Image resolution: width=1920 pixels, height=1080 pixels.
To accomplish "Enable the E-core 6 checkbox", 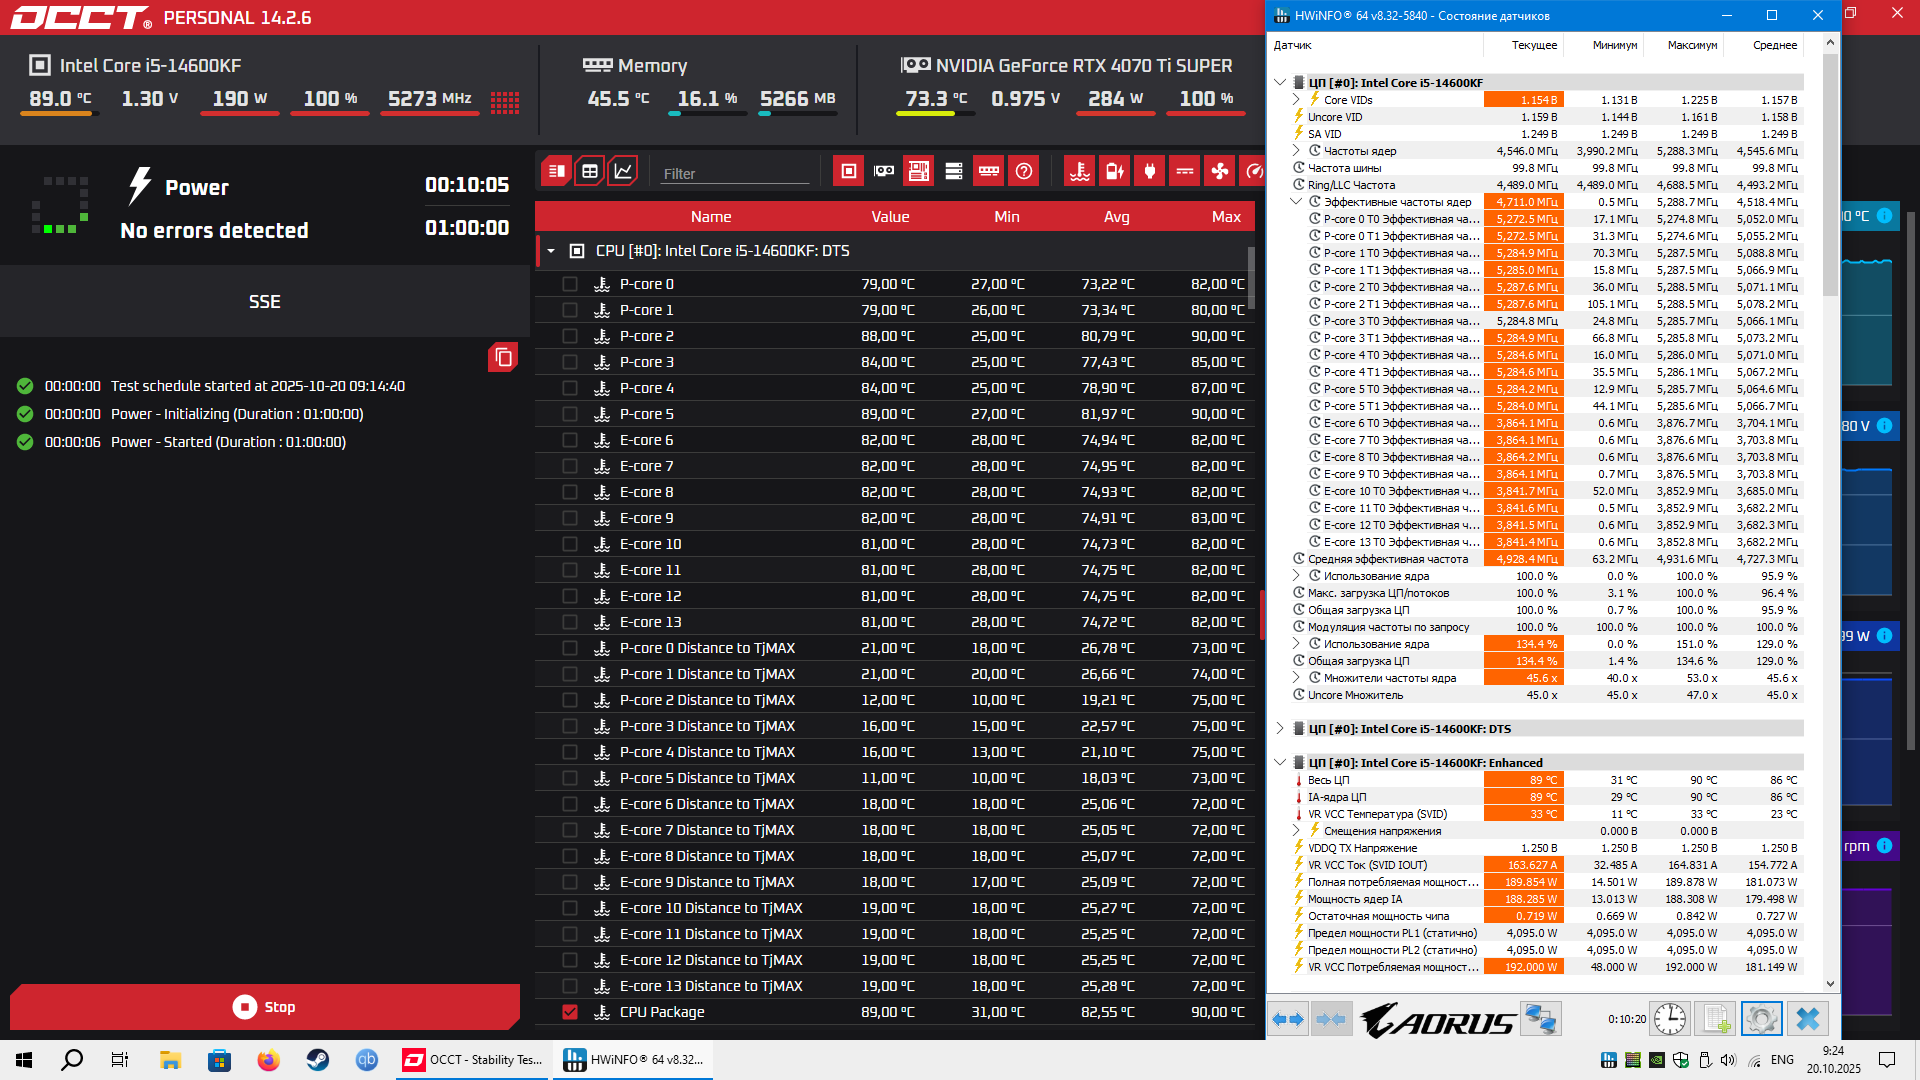I will click(570, 440).
